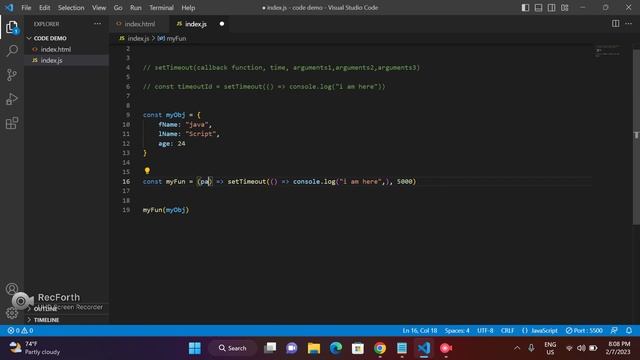The width and height of the screenshot is (640, 360).
Task: Switch to the index.html editor tab
Action: (x=140, y=24)
